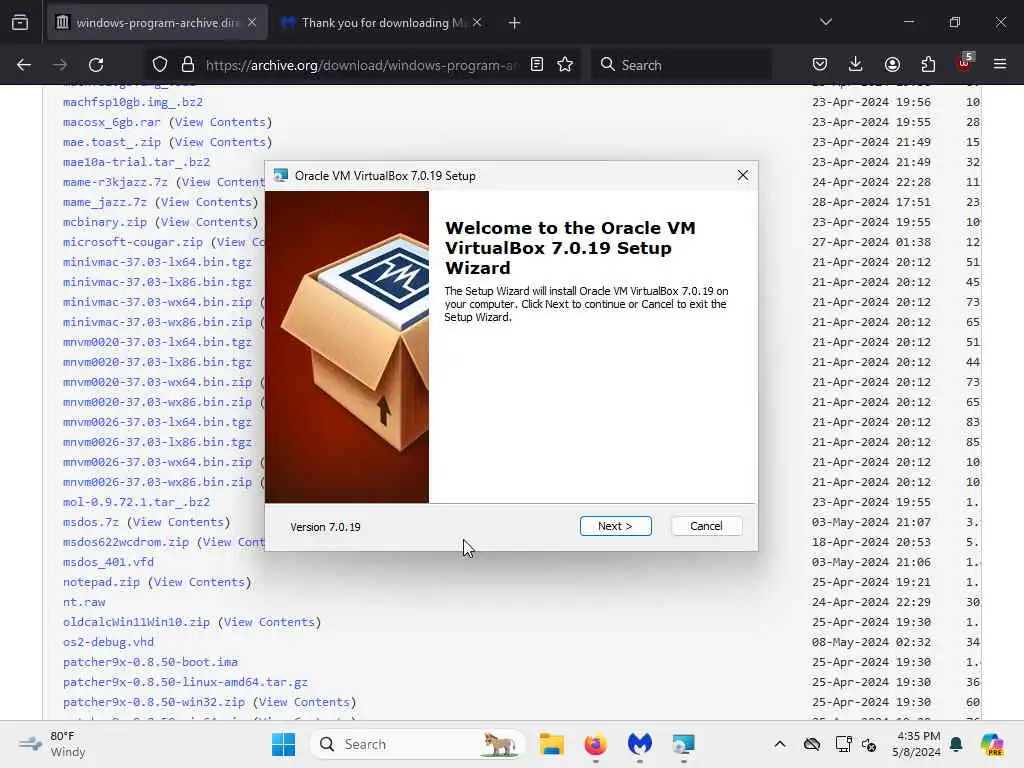
Task: View Contents of oldcalcWin11Win10.zip
Action: pos(269,622)
